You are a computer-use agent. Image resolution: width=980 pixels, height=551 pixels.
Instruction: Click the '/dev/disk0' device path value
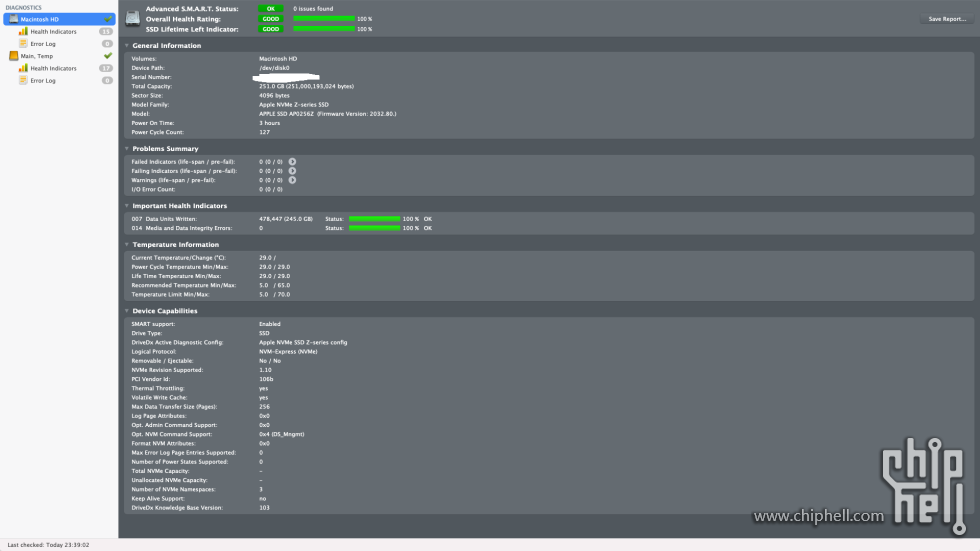pos(274,67)
